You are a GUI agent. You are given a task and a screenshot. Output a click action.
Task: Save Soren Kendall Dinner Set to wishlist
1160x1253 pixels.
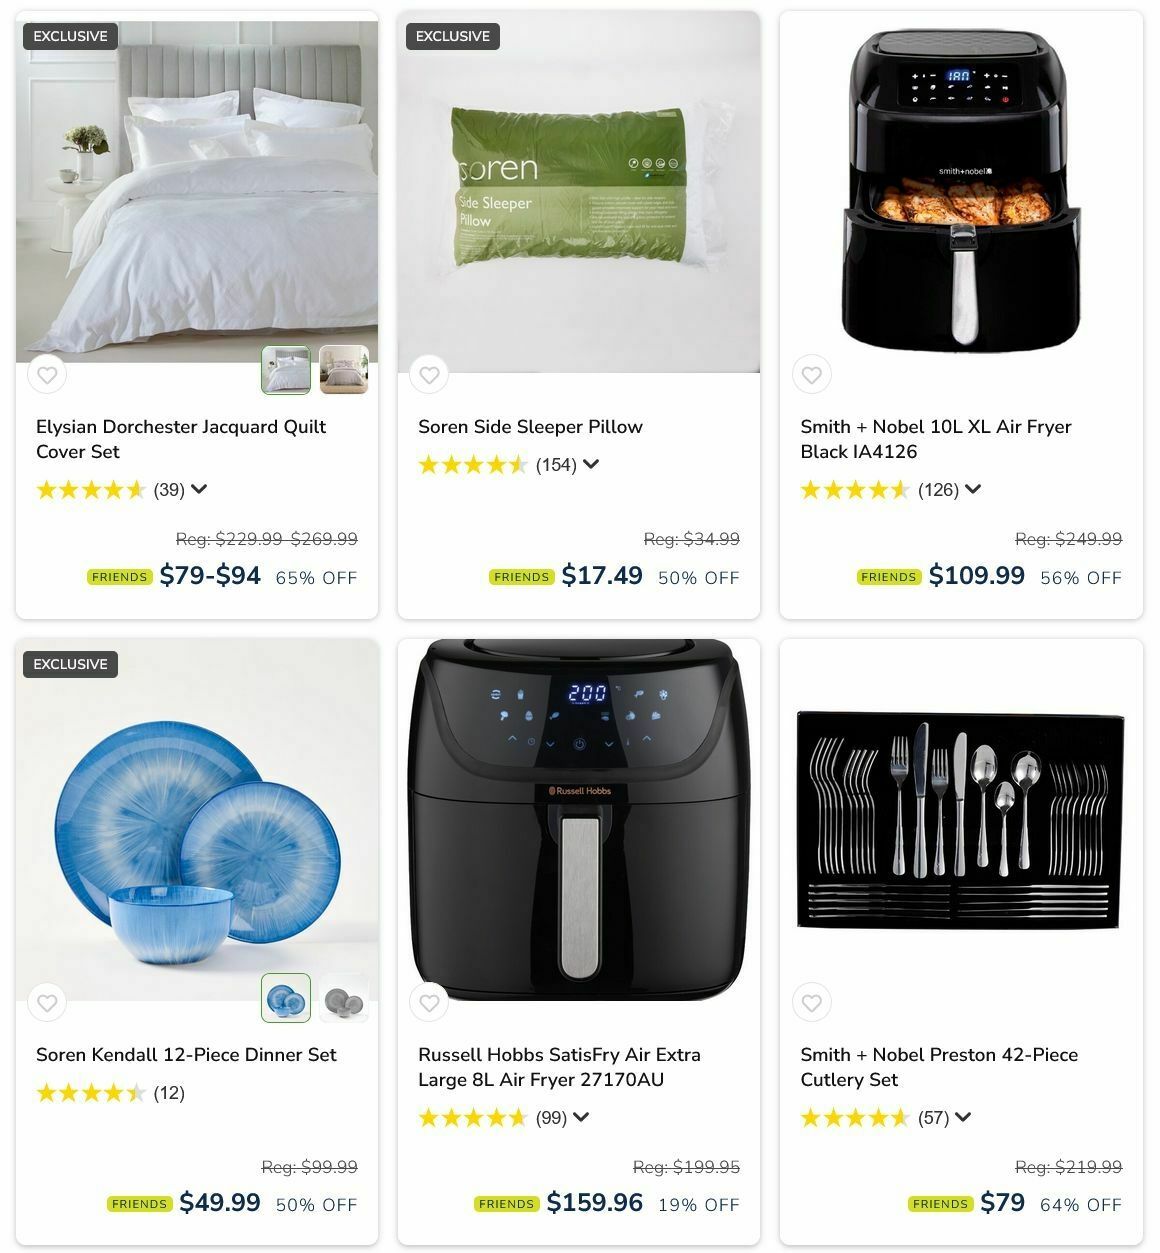[47, 1003]
